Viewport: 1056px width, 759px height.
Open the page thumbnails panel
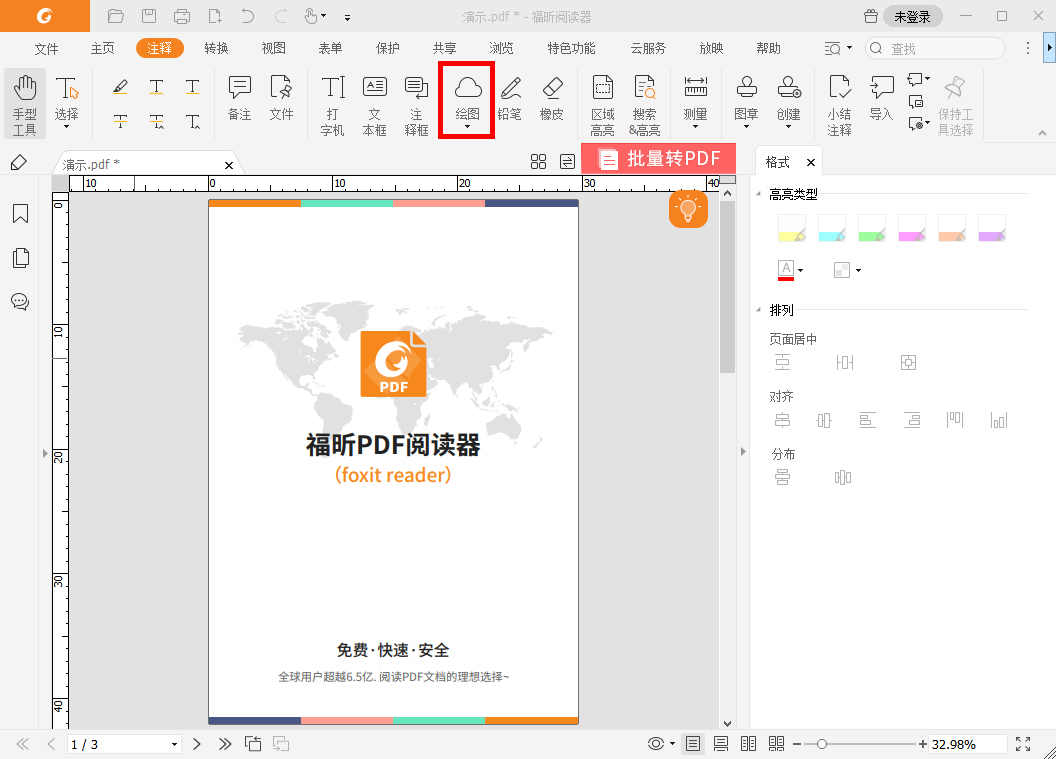tap(20, 257)
